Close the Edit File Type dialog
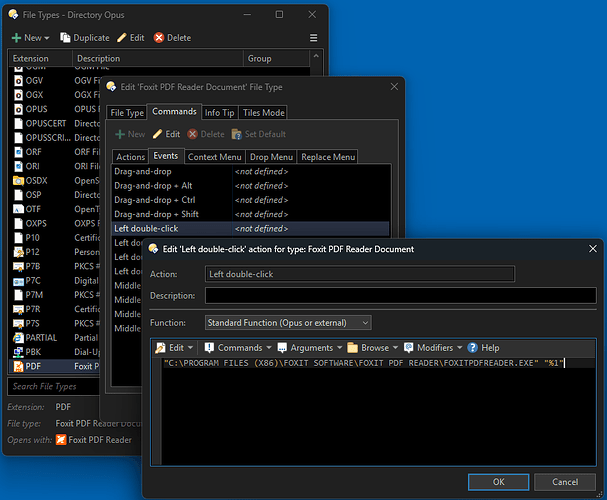Viewport: 607px width, 500px height. (x=394, y=87)
